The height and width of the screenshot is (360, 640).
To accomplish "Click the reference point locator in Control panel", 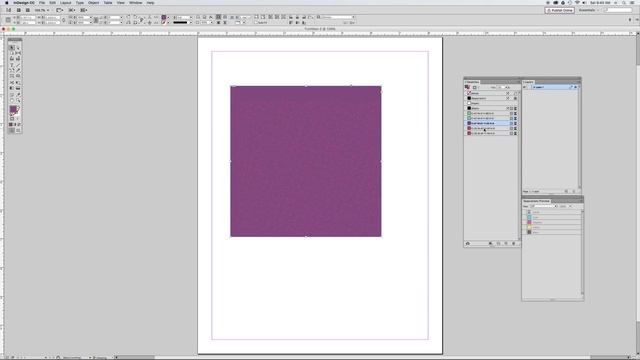I will (x=8, y=20).
